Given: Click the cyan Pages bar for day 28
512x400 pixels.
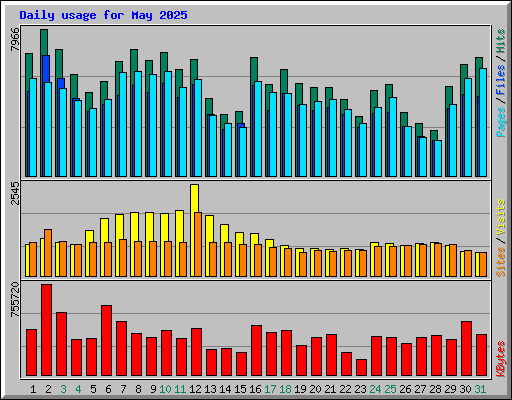Looking at the screenshot, I should coord(438,159).
